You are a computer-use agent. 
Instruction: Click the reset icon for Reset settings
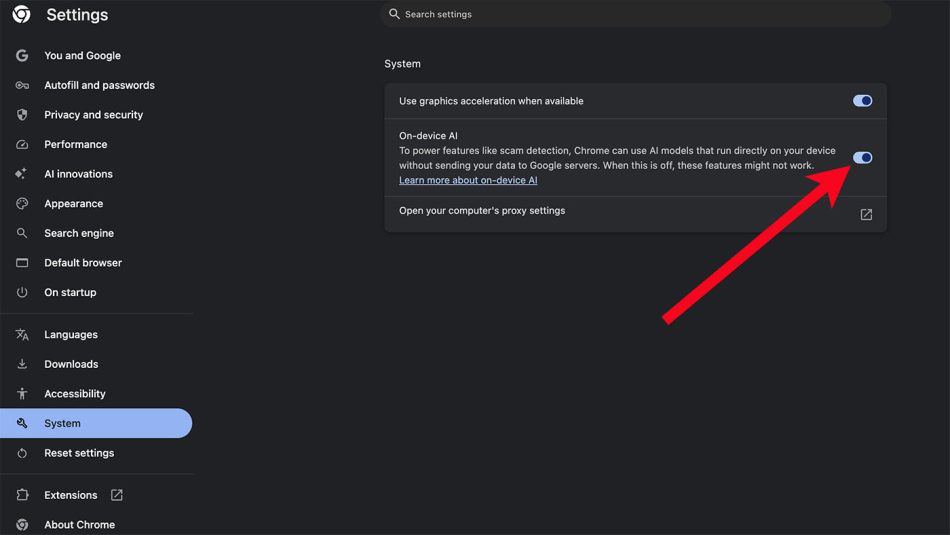22,453
